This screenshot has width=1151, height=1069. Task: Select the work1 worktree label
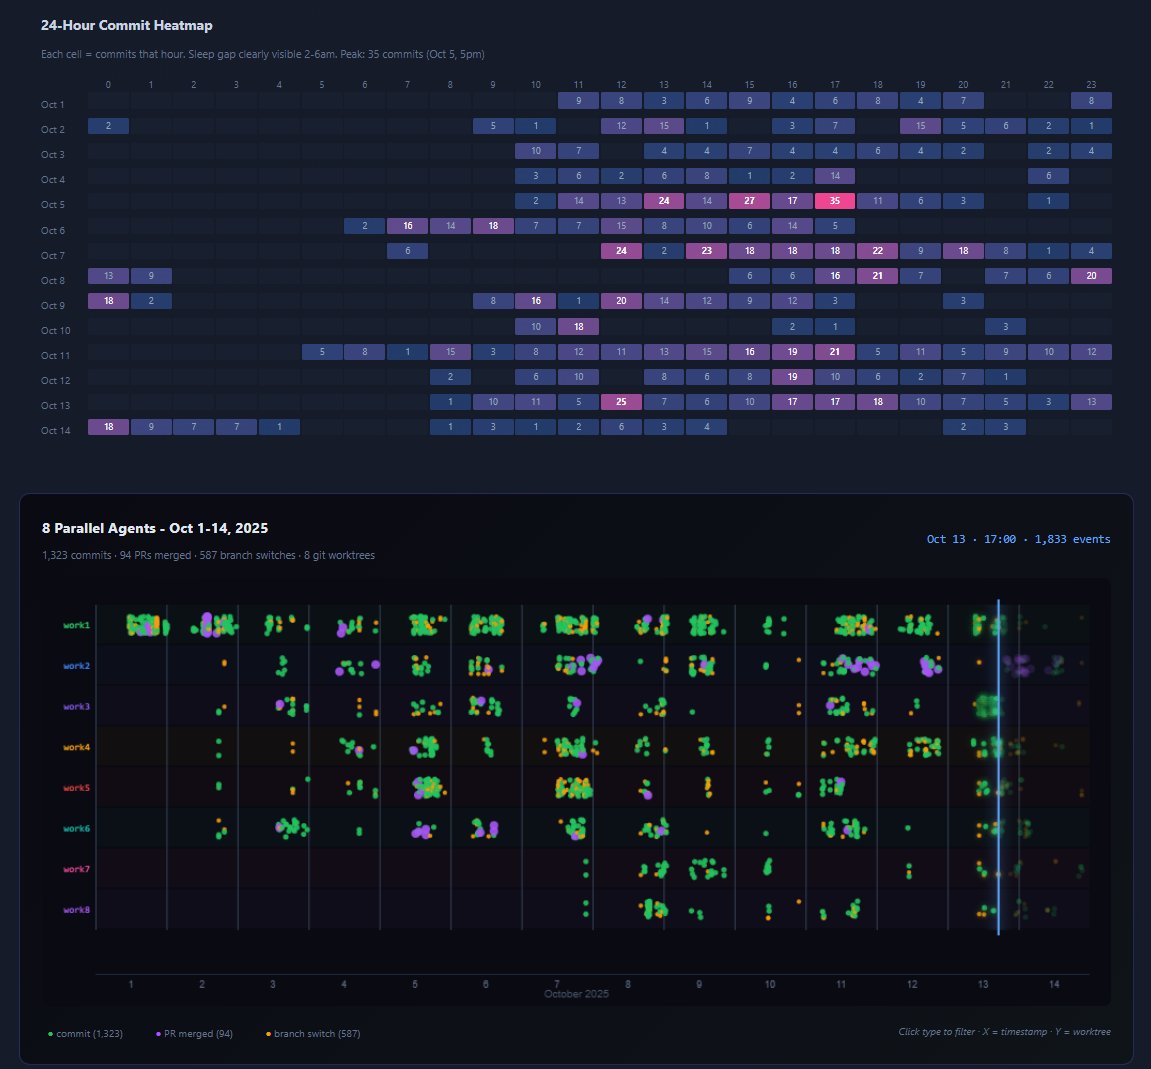pos(76,626)
